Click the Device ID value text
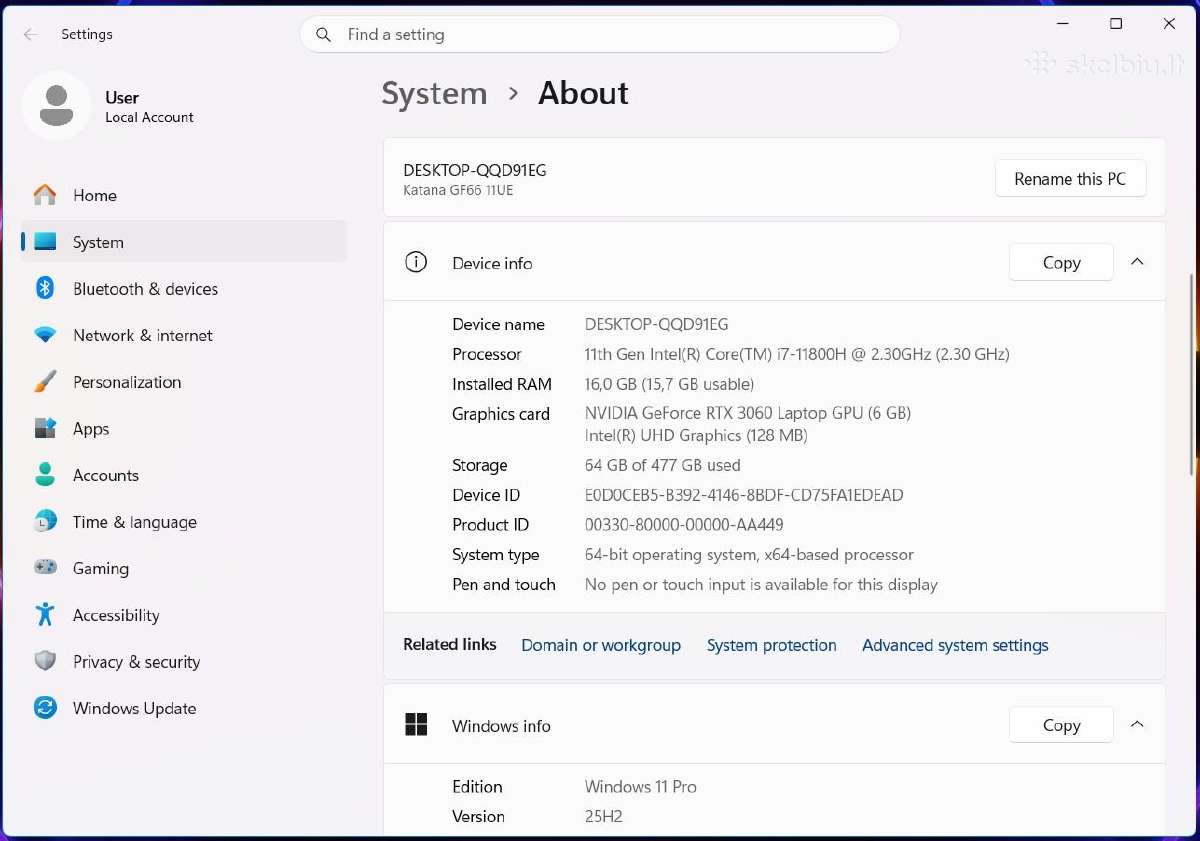 pyautogui.click(x=744, y=495)
